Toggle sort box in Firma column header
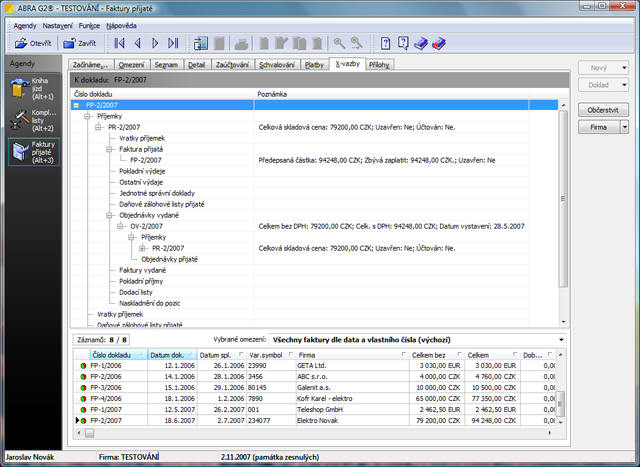 404,354
